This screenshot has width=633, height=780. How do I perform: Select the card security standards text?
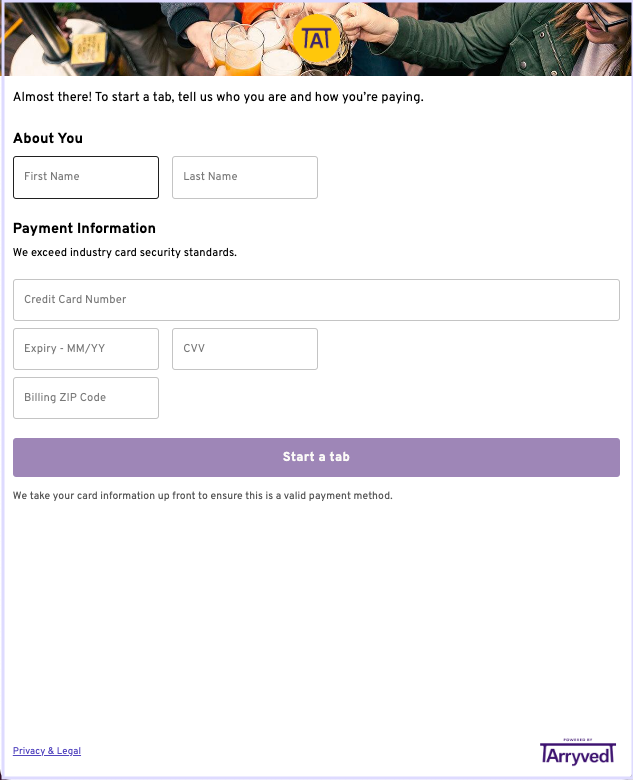click(125, 253)
